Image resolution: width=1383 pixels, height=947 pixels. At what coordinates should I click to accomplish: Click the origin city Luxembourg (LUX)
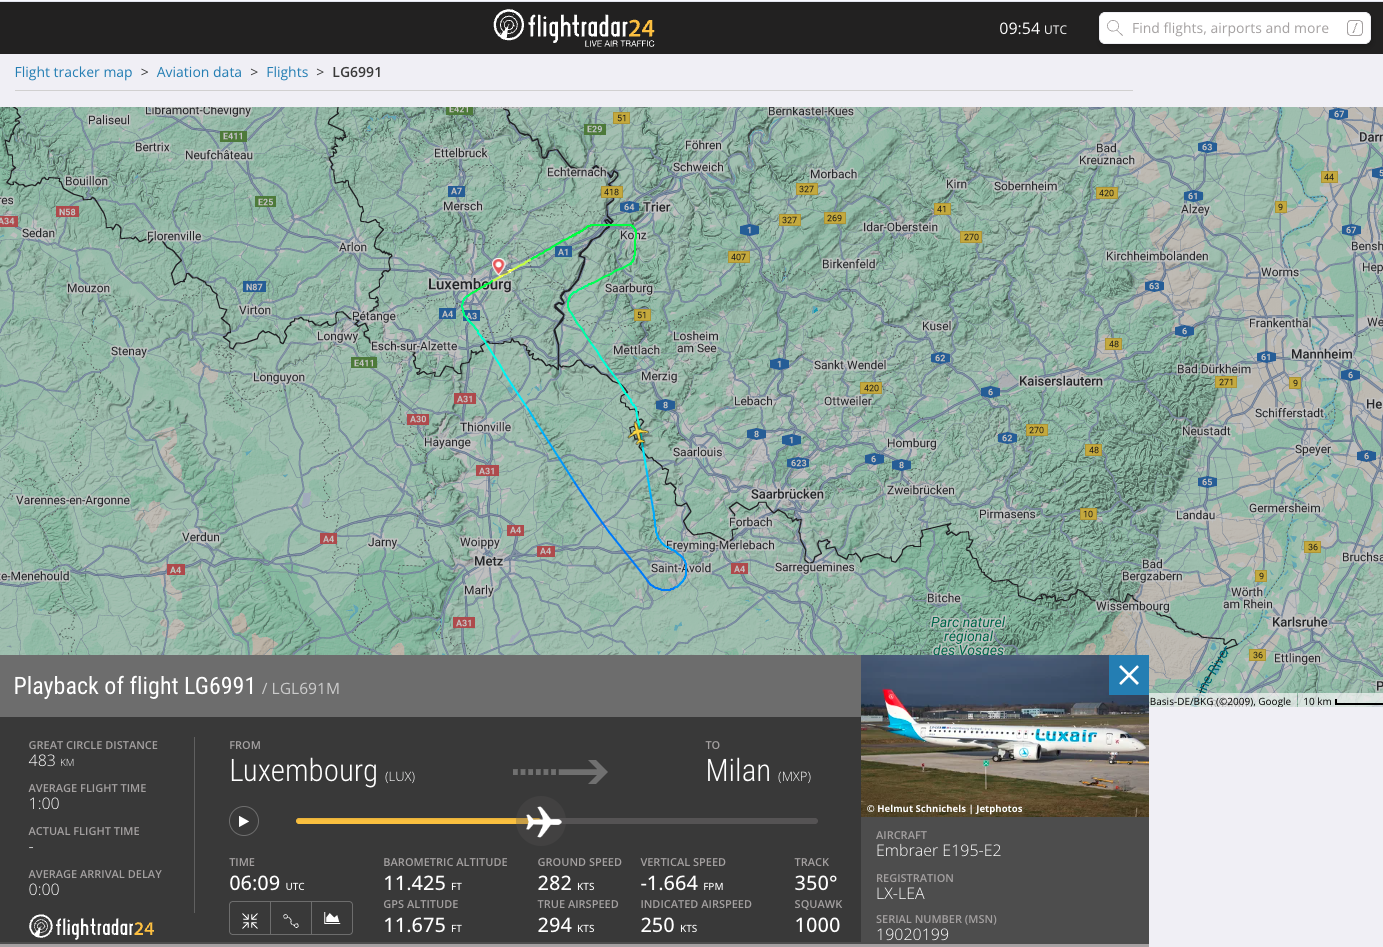(x=322, y=771)
